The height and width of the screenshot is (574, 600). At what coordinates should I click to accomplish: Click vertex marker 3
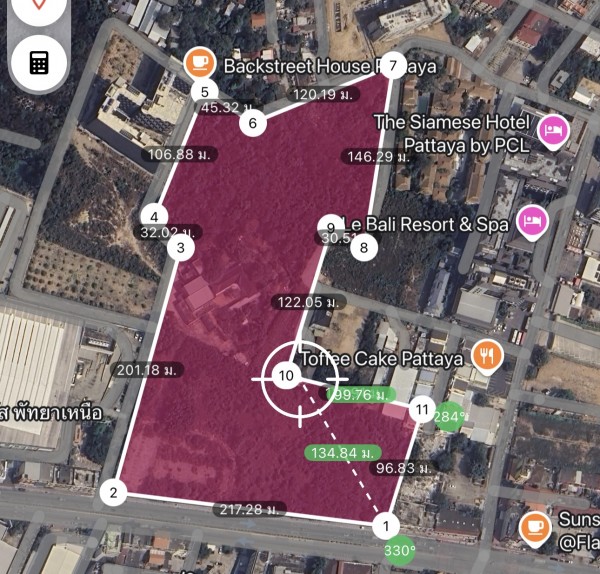point(181,248)
